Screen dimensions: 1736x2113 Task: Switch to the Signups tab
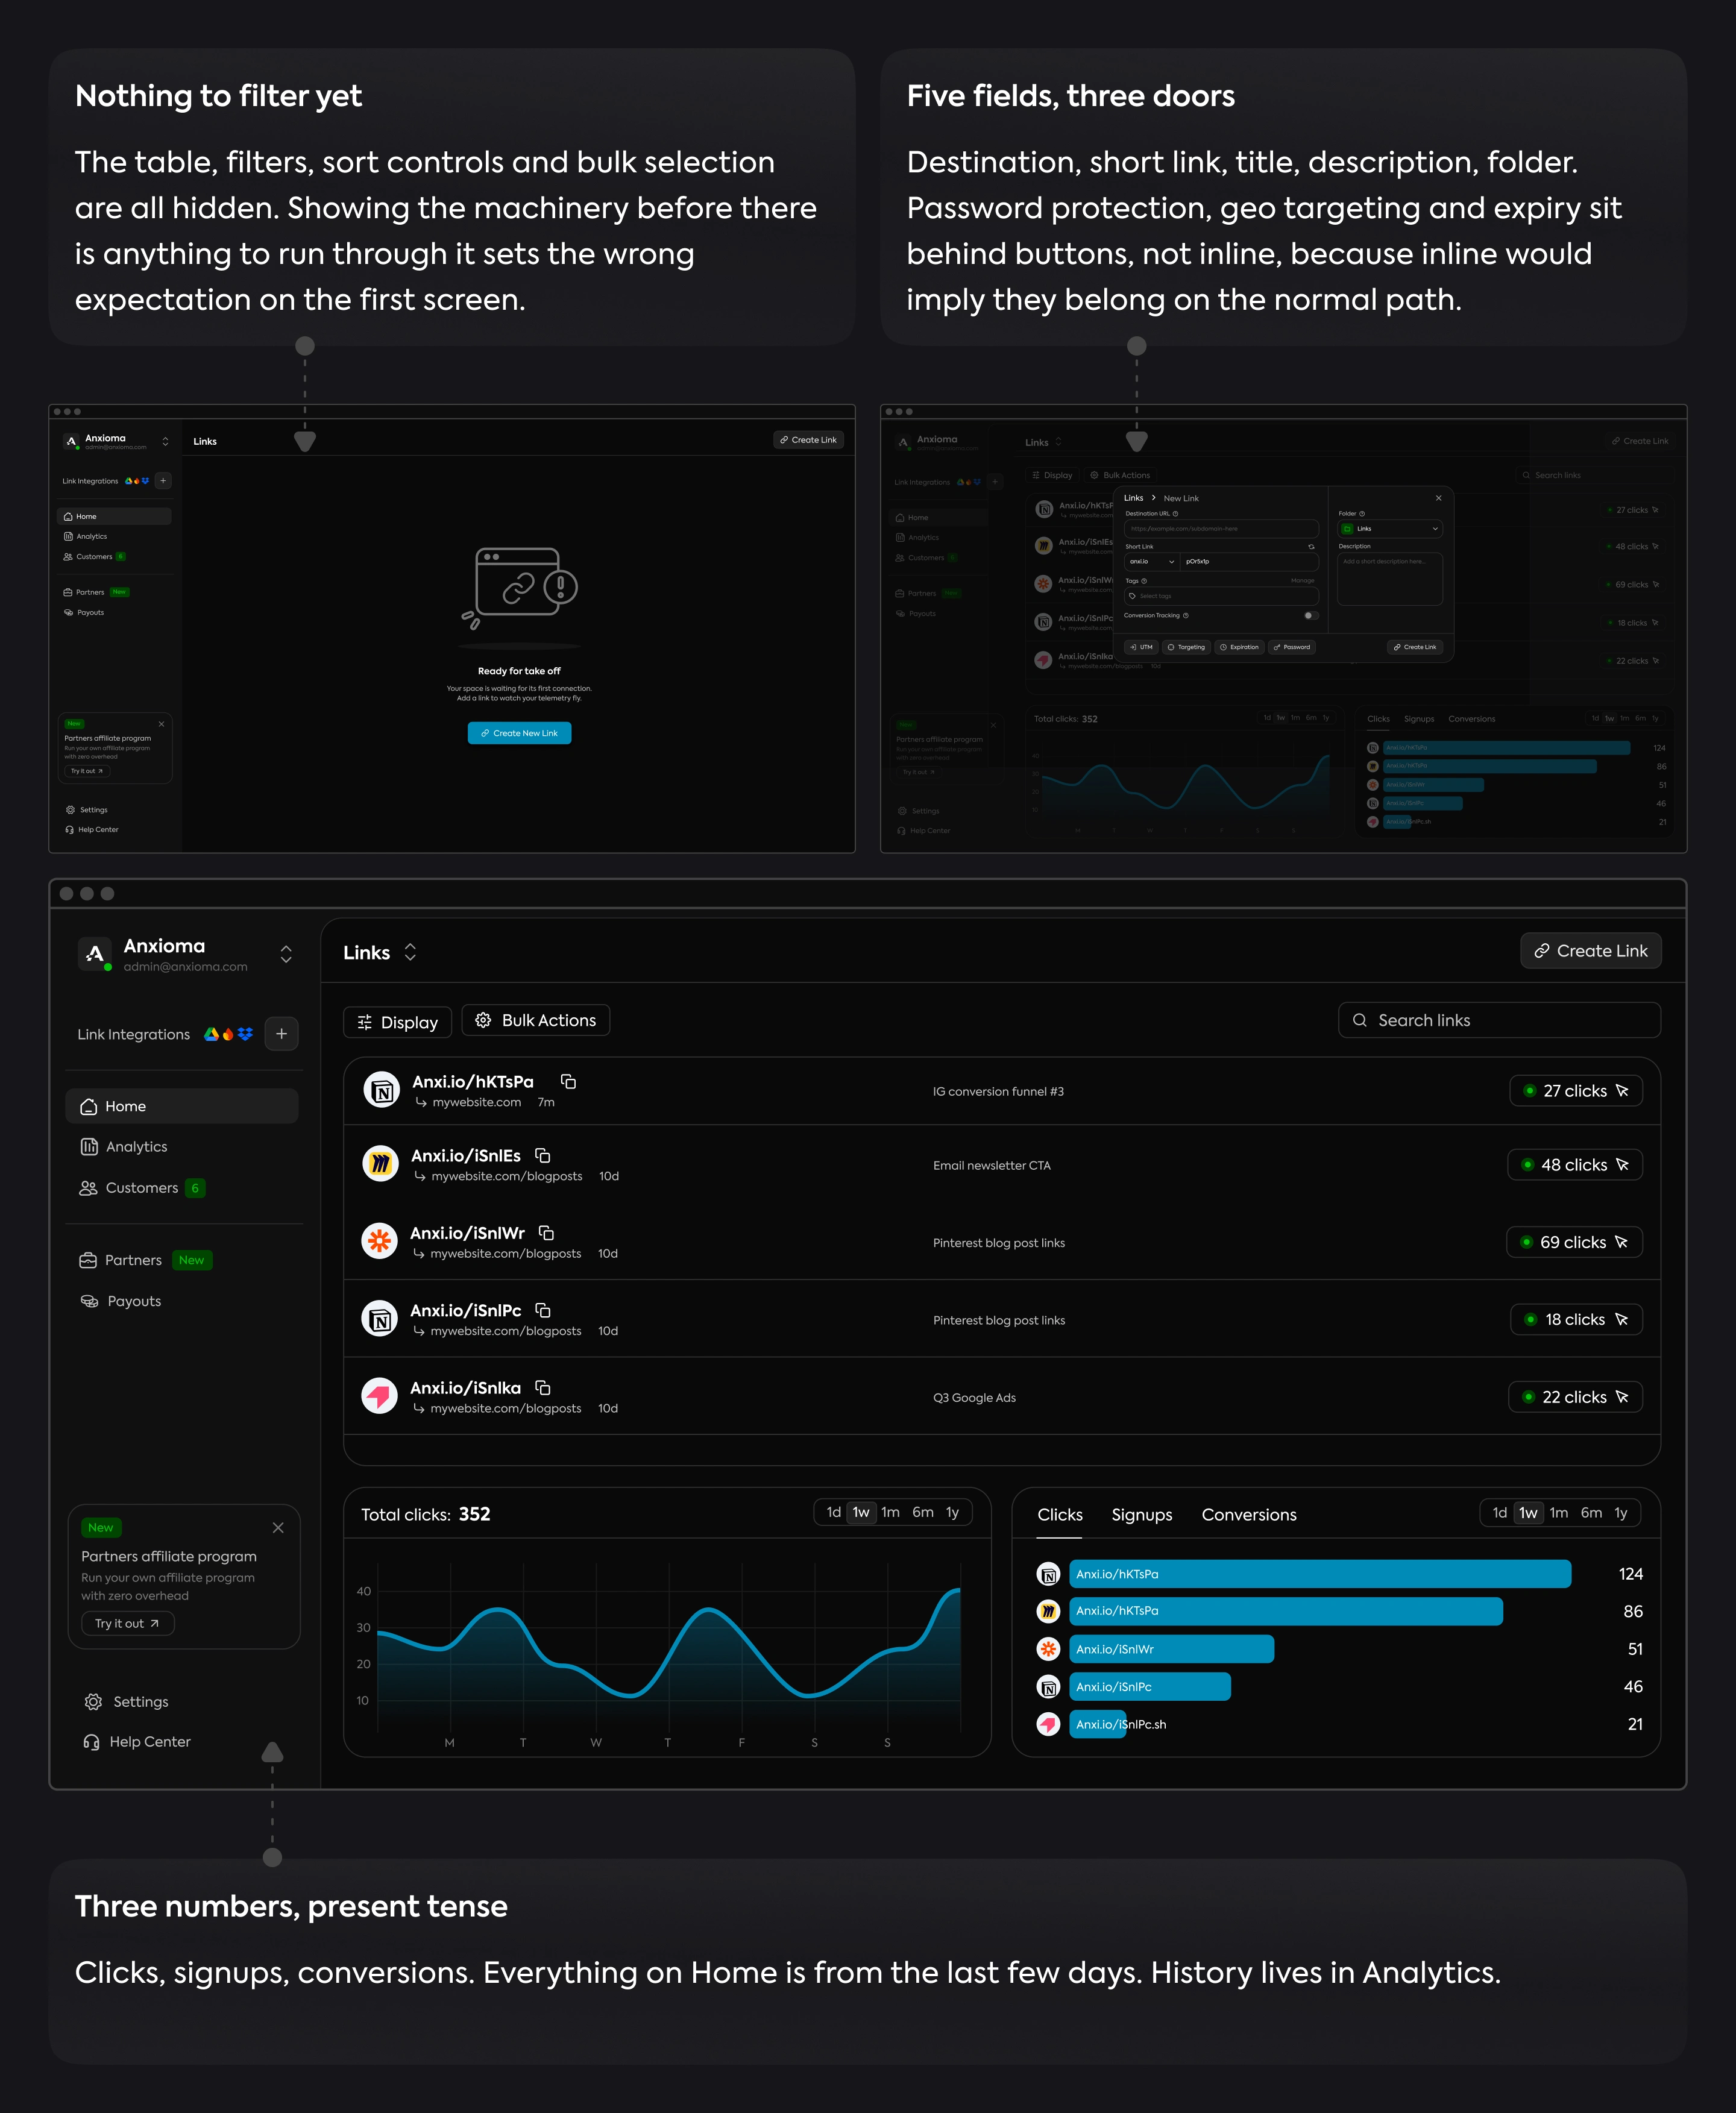pyautogui.click(x=1142, y=1514)
